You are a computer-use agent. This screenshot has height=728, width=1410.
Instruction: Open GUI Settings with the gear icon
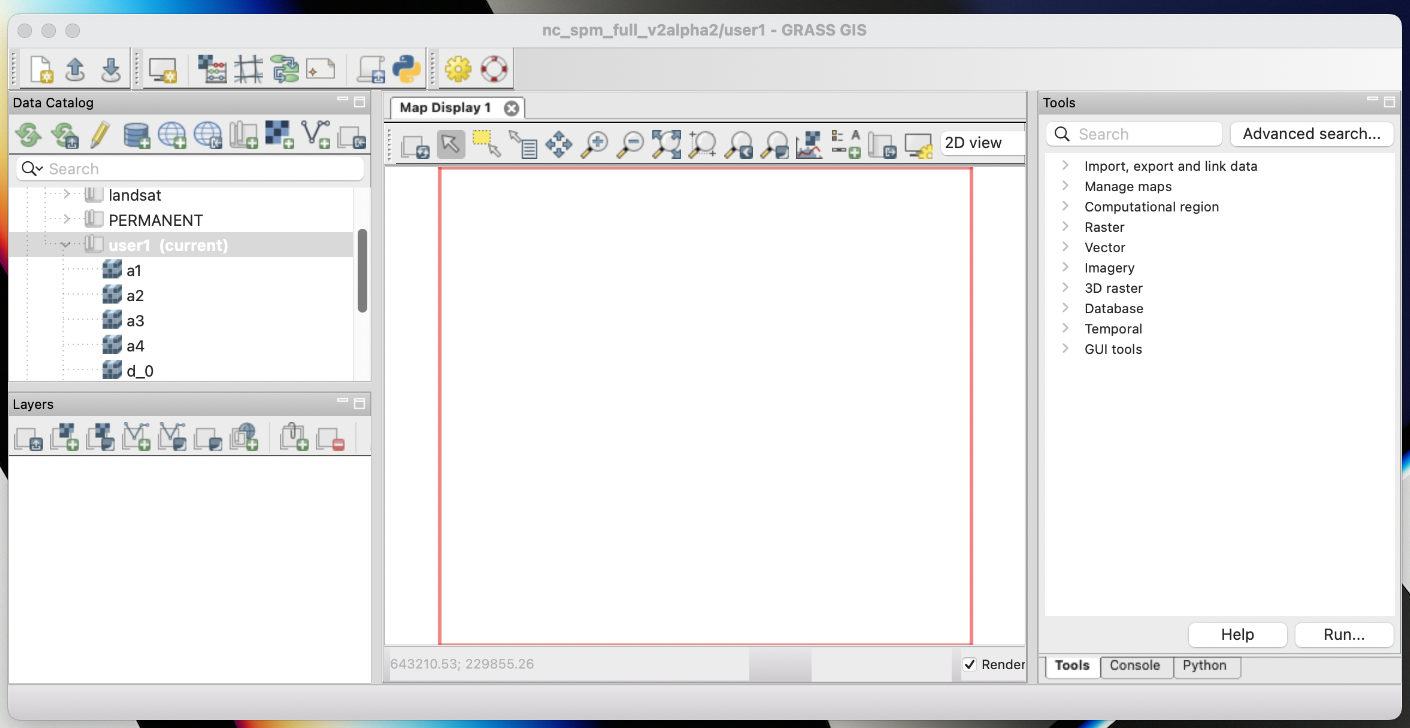point(458,69)
